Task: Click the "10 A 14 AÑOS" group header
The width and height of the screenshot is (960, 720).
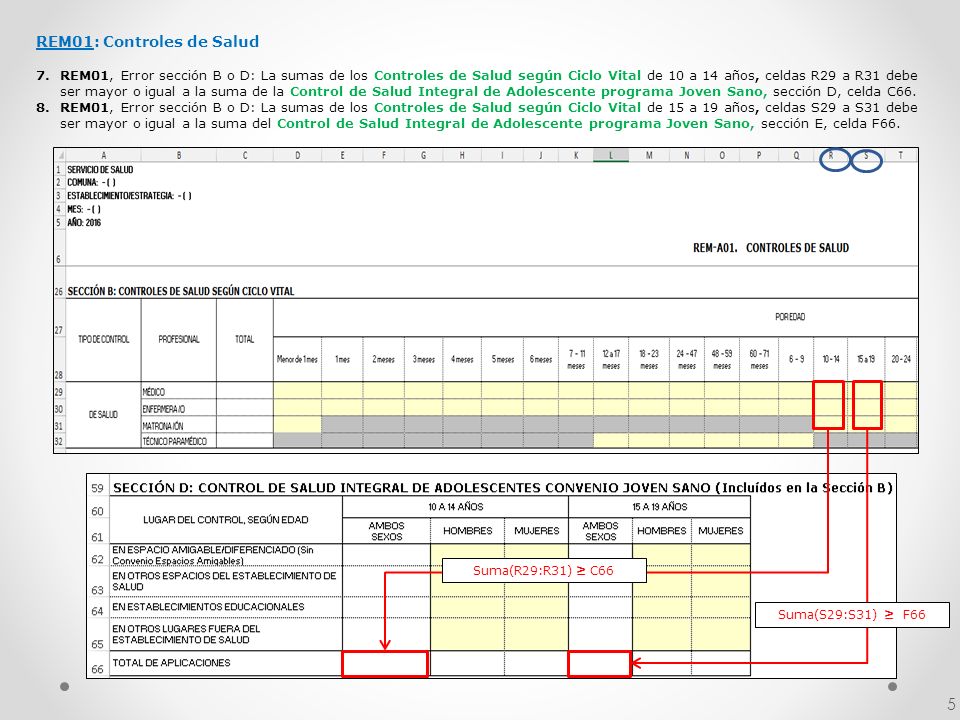Action: tap(456, 507)
